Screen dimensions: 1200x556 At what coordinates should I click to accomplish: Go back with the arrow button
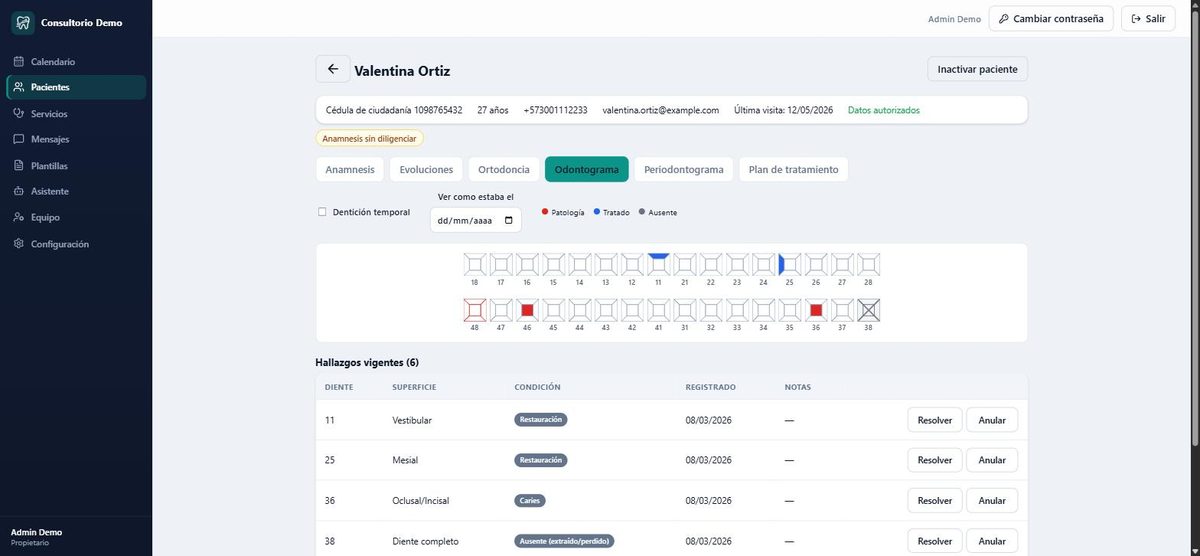[333, 69]
